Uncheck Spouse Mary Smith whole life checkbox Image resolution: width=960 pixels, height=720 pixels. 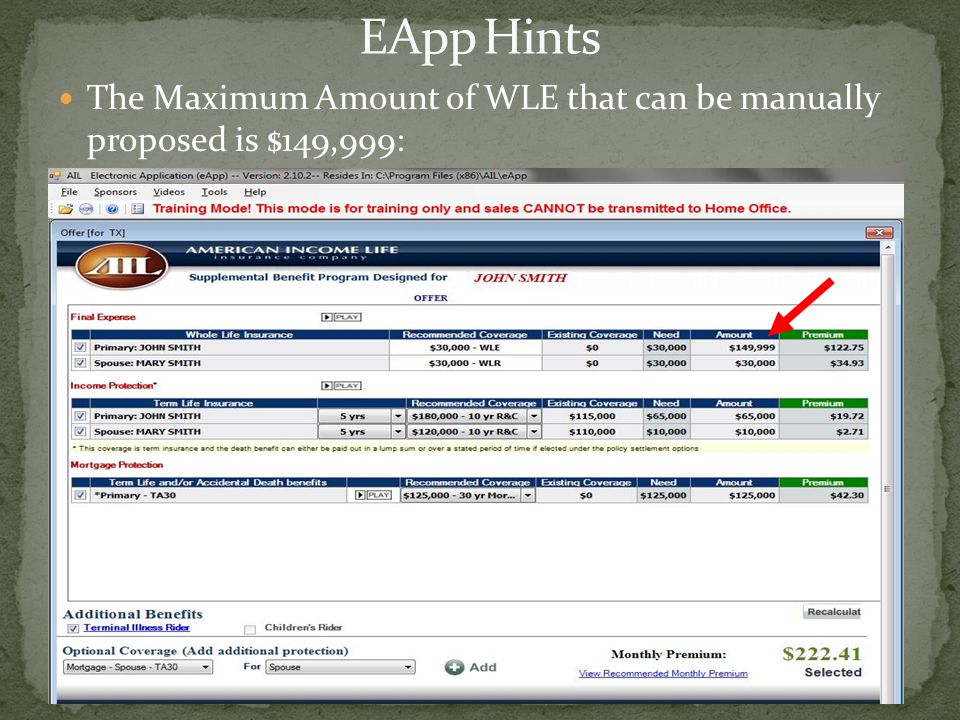click(x=80, y=363)
